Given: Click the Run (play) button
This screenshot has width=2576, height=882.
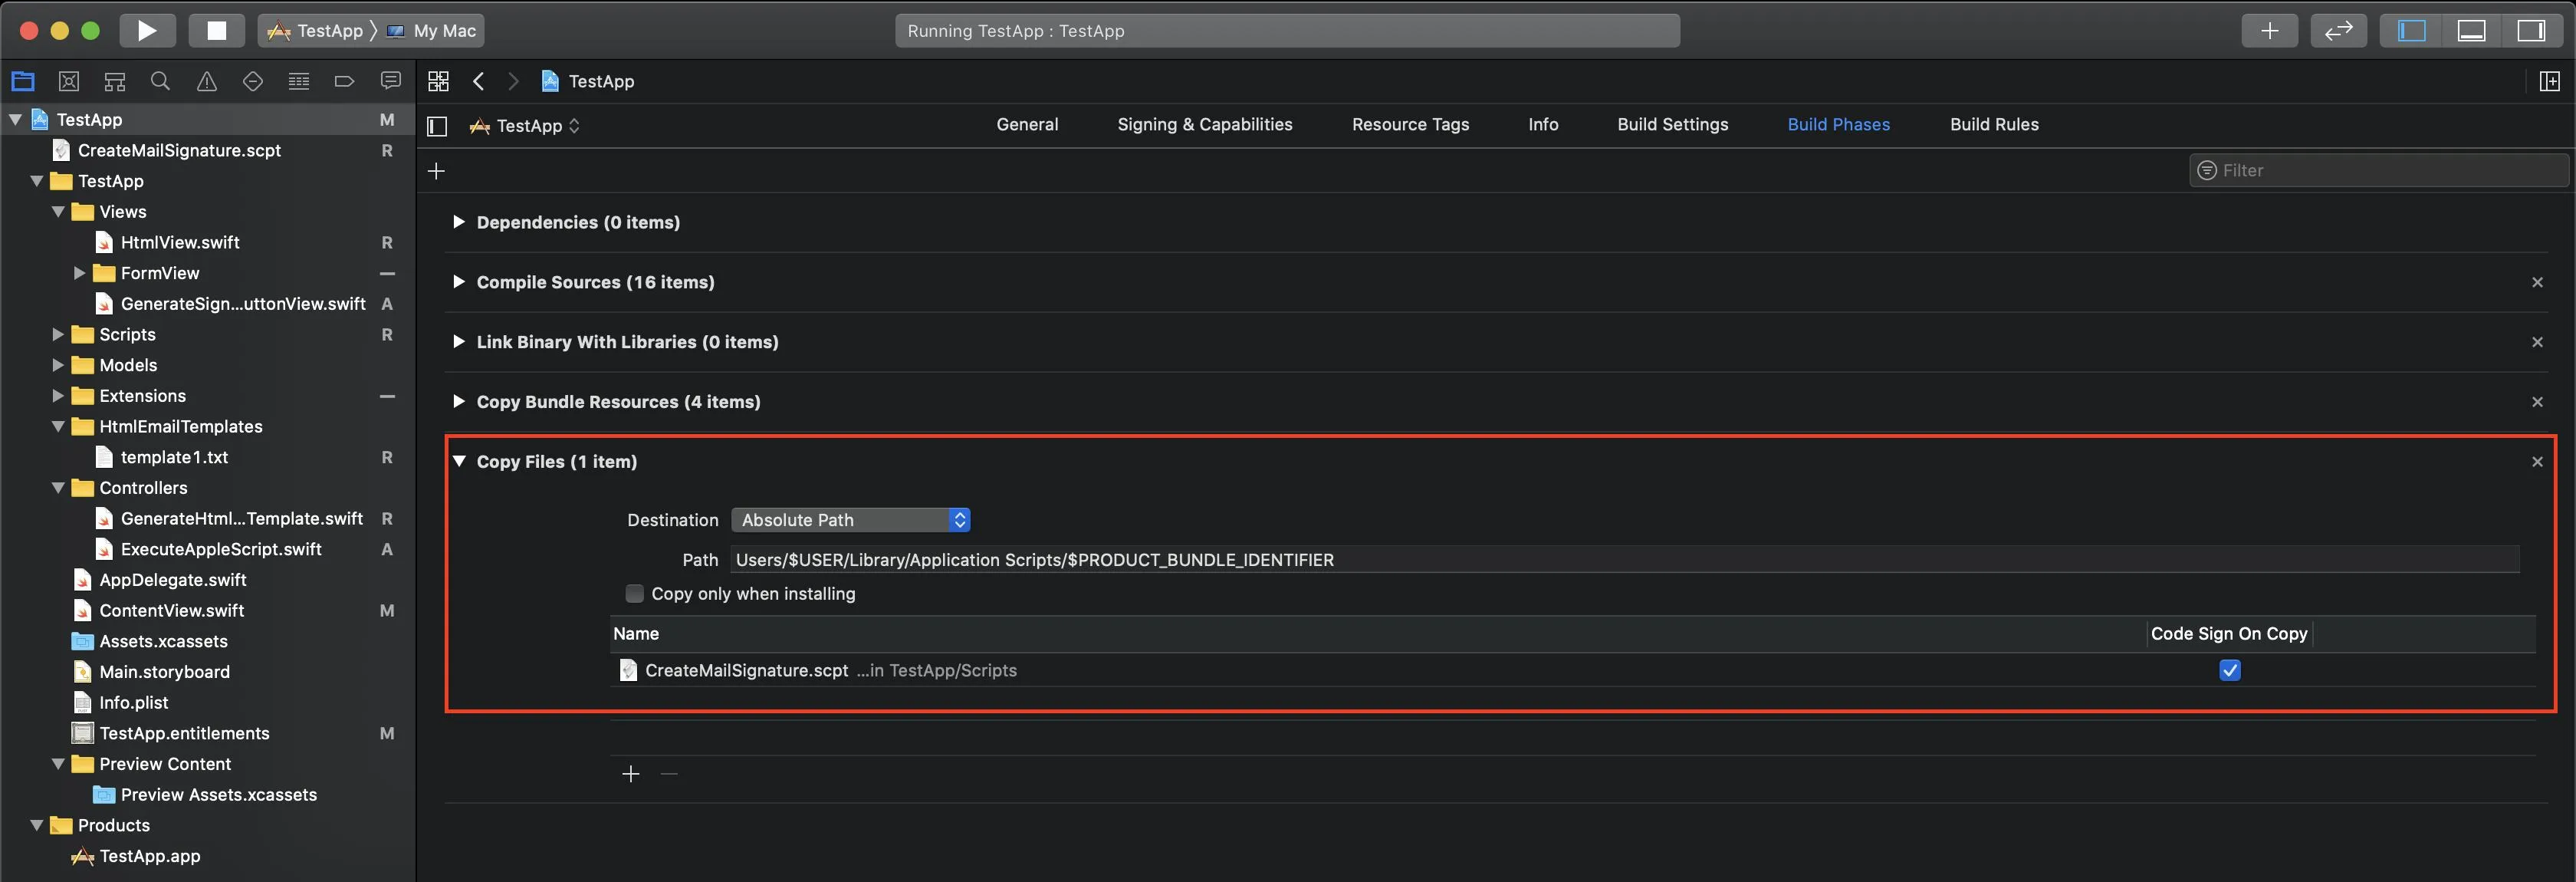Looking at the screenshot, I should click(x=147, y=30).
